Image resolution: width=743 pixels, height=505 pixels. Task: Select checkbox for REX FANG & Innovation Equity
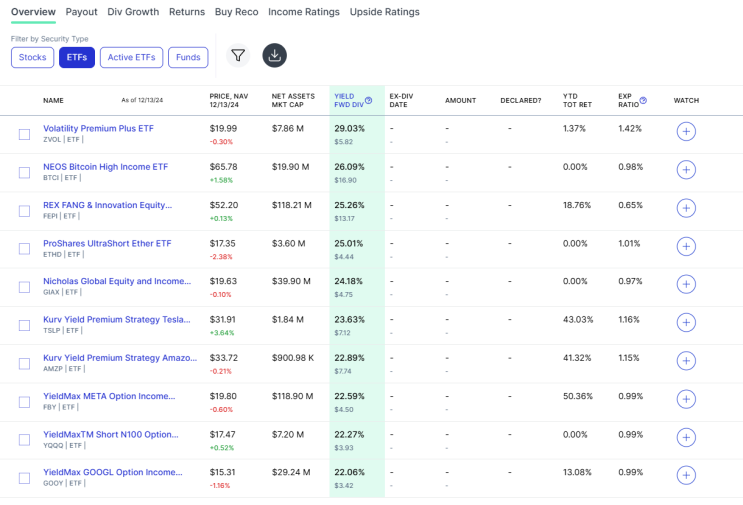(25, 211)
